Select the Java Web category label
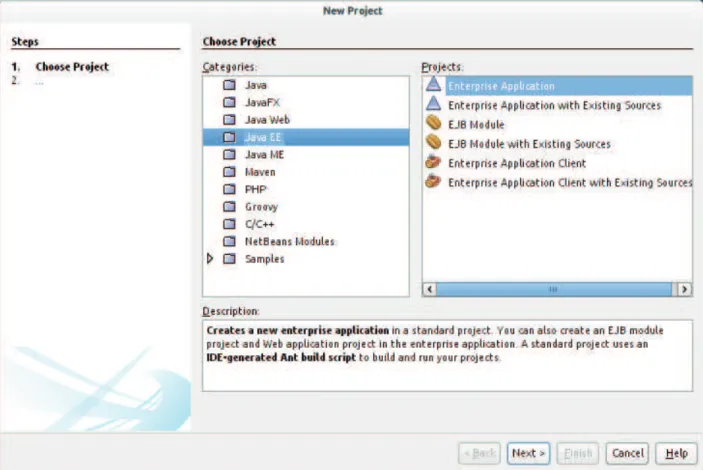The image size is (703, 470). point(267,120)
